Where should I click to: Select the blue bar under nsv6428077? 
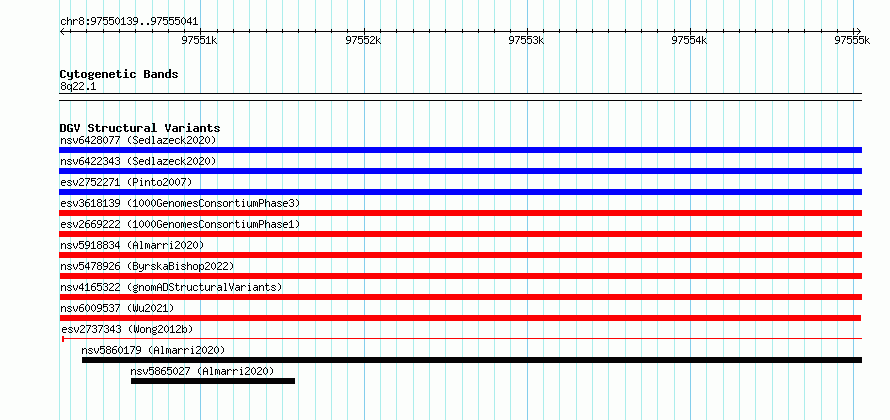pyautogui.click(x=460, y=150)
